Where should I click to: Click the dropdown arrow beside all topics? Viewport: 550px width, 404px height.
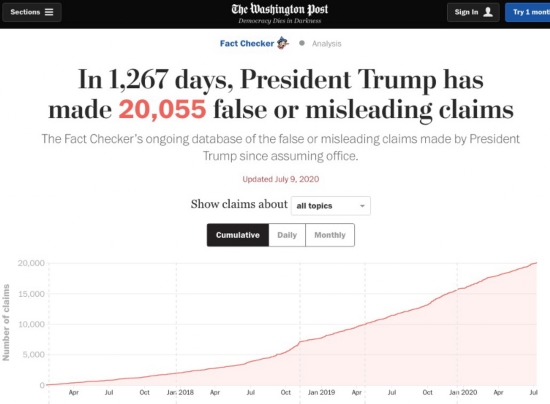coord(362,206)
